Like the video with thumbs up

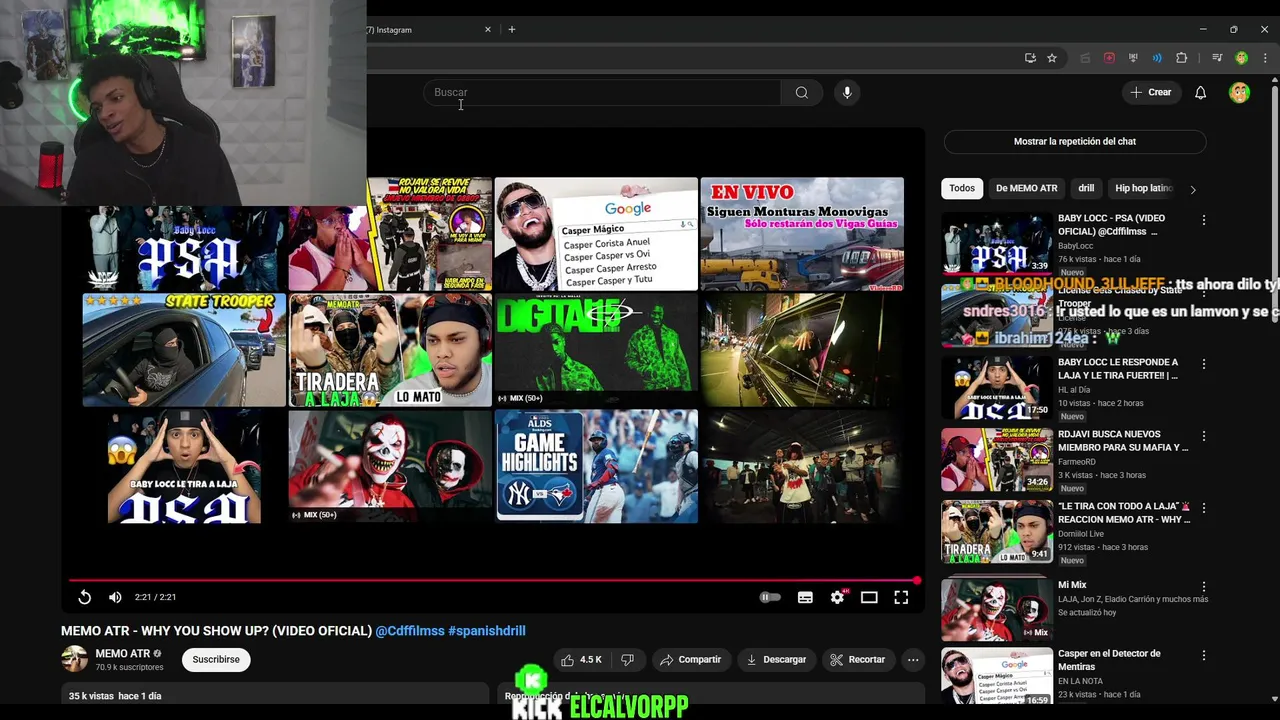[x=581, y=660]
